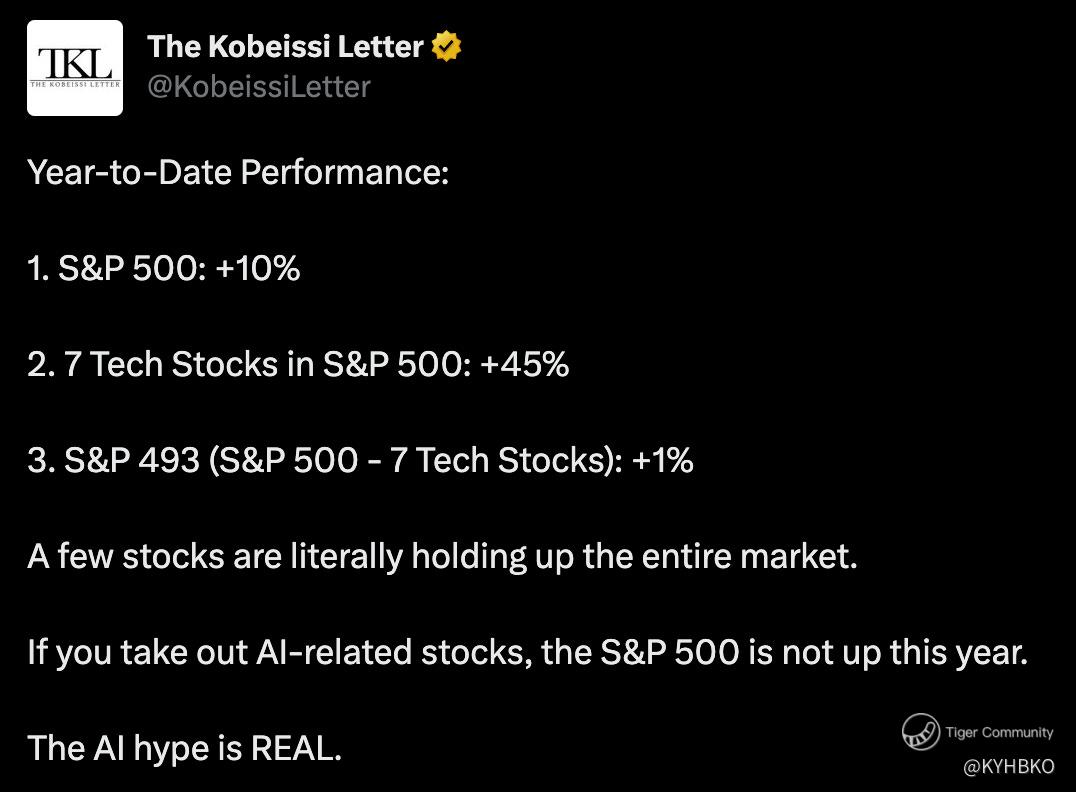
Task: Select the 7 Tech Stocks in S&P 500 line
Action: click(298, 365)
